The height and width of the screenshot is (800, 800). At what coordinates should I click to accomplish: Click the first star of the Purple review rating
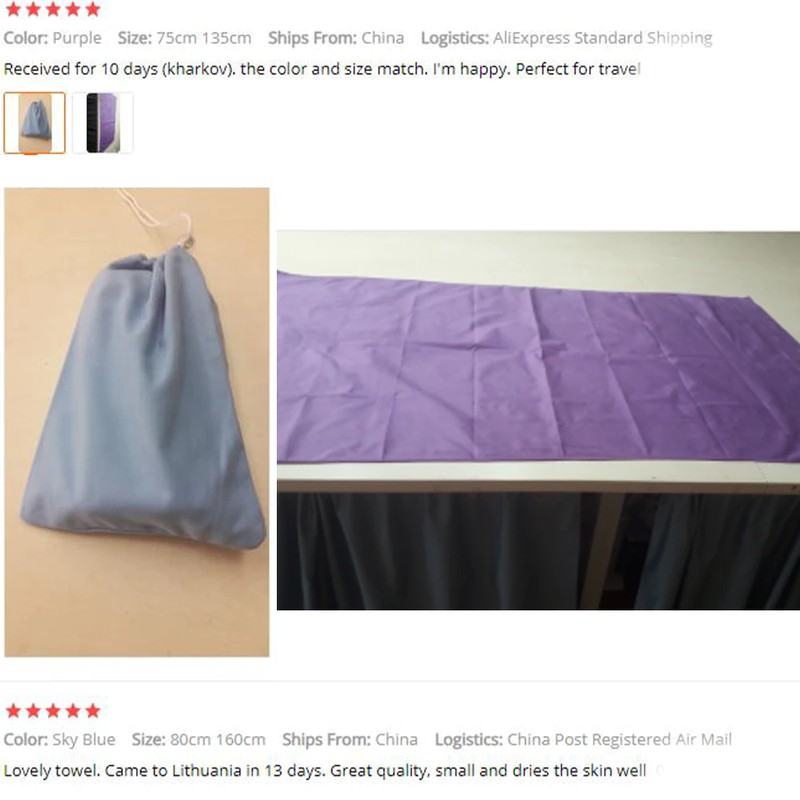point(13,9)
